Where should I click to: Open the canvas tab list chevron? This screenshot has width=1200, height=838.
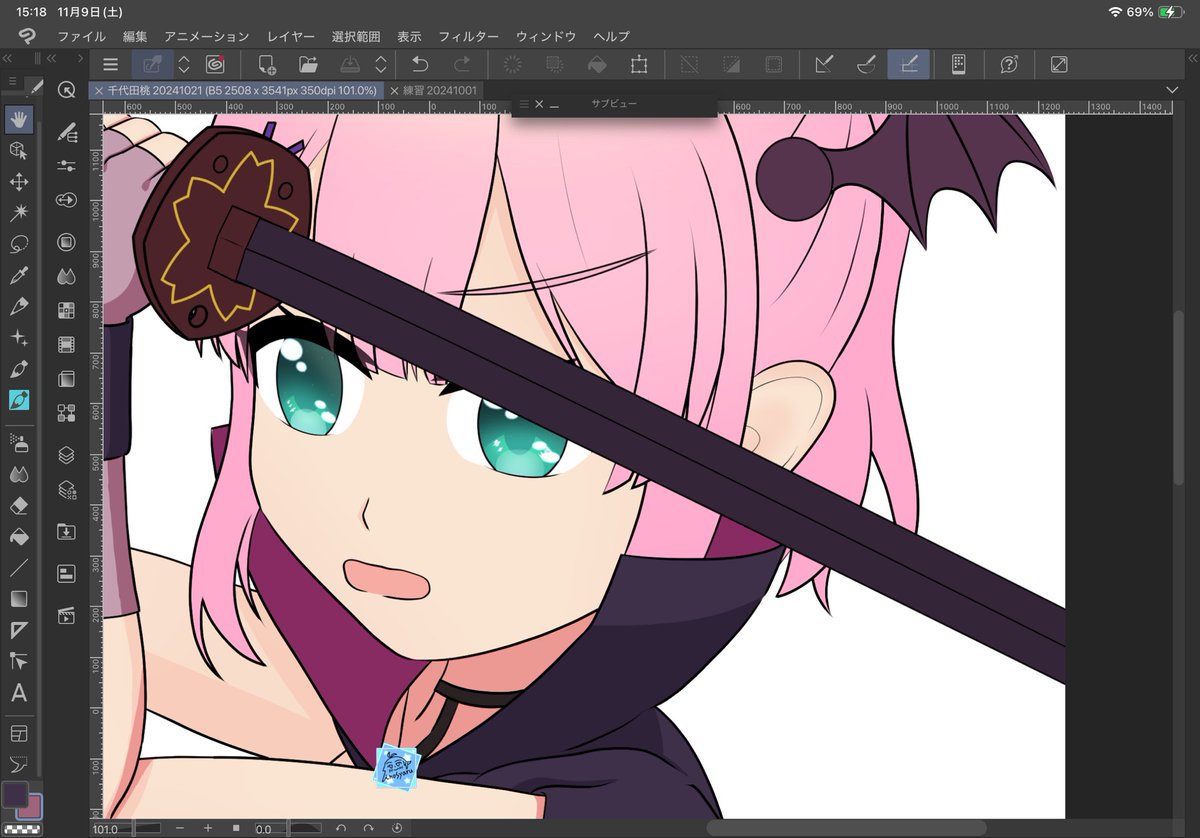click(x=1173, y=90)
